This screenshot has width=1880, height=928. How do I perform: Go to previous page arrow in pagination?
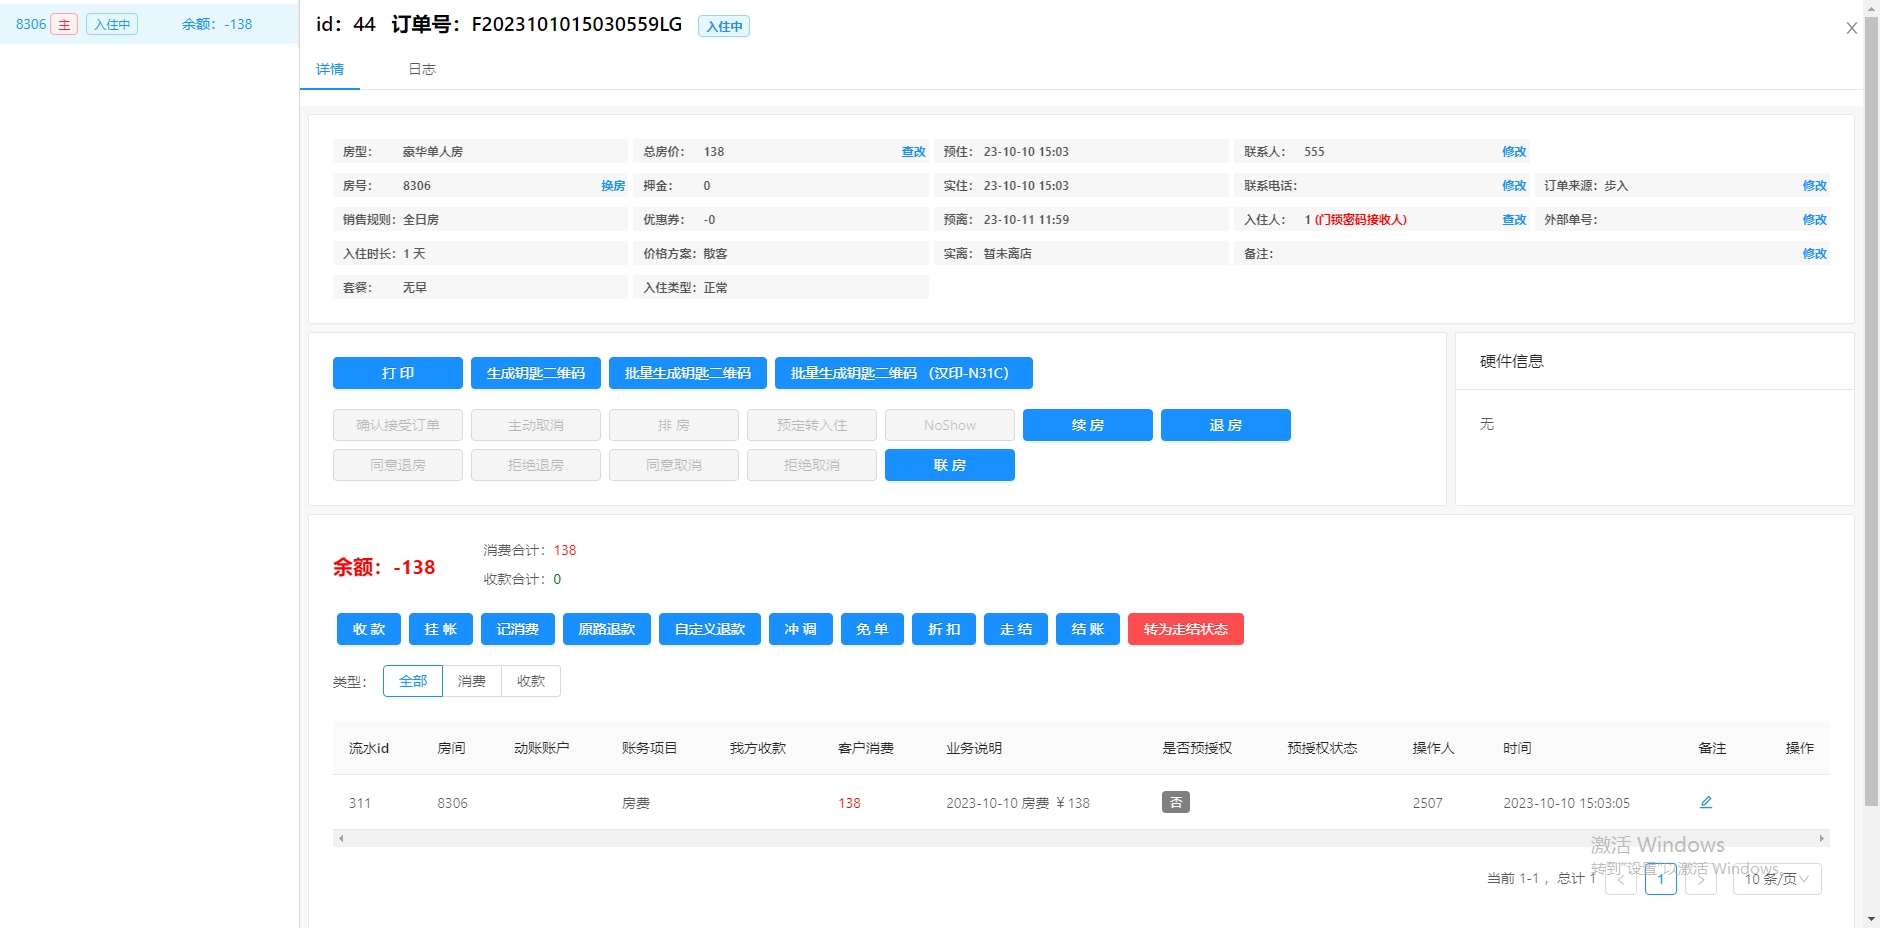(x=1620, y=879)
